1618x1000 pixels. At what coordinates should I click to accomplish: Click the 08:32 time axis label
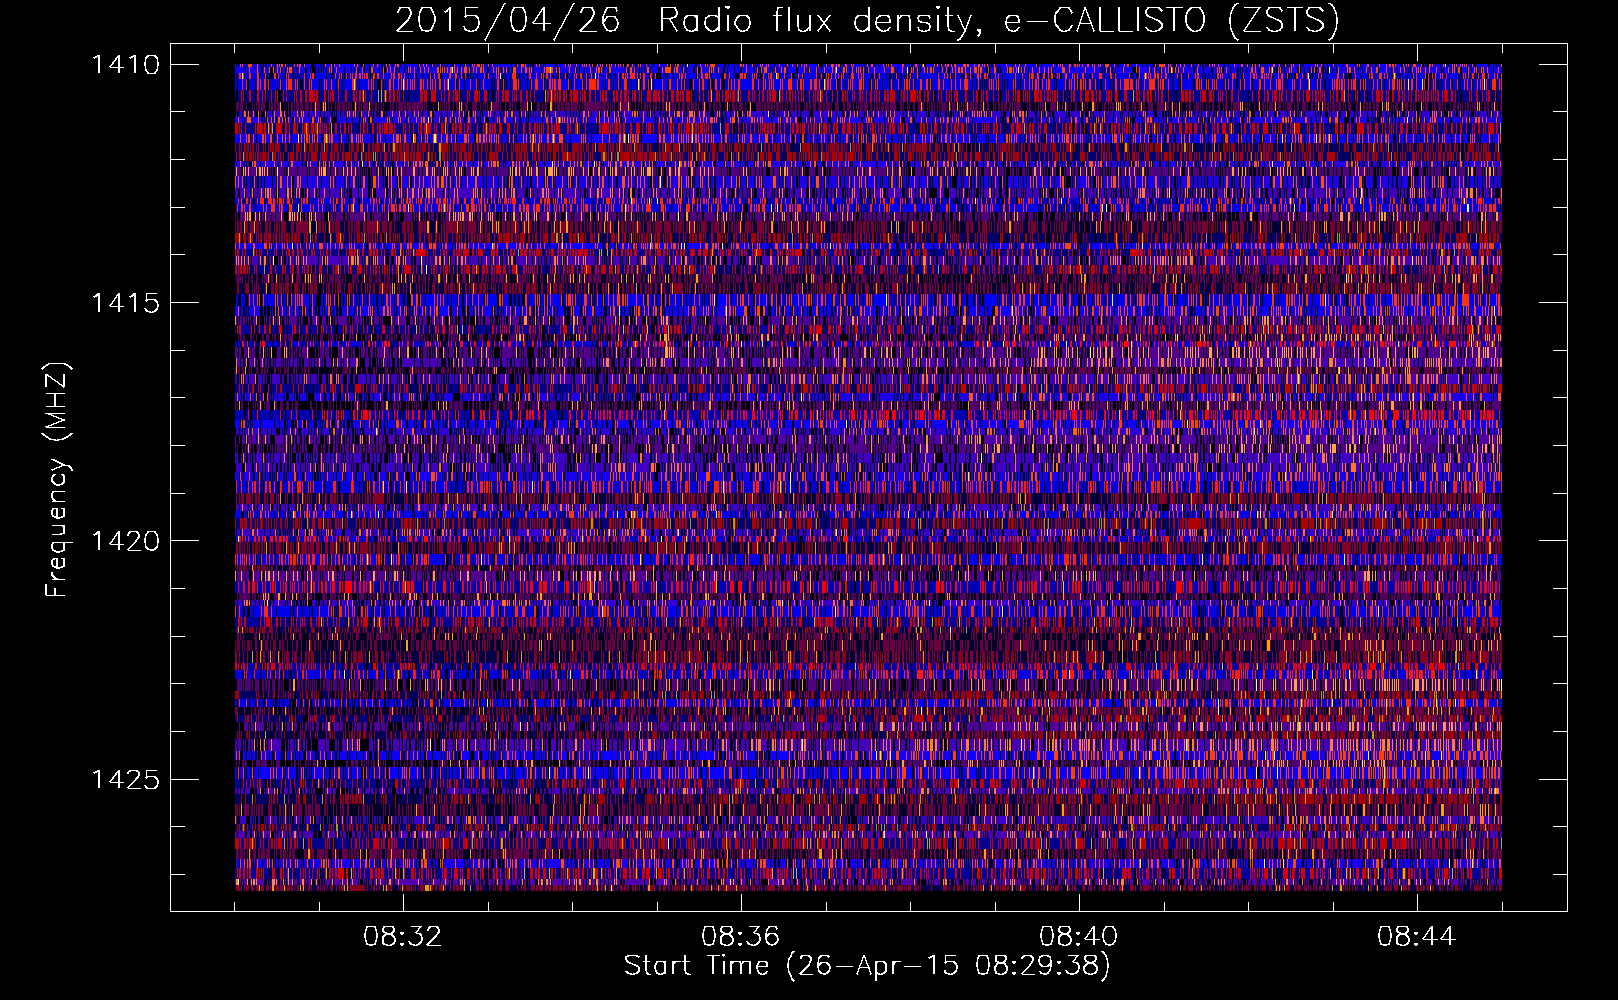coord(402,937)
